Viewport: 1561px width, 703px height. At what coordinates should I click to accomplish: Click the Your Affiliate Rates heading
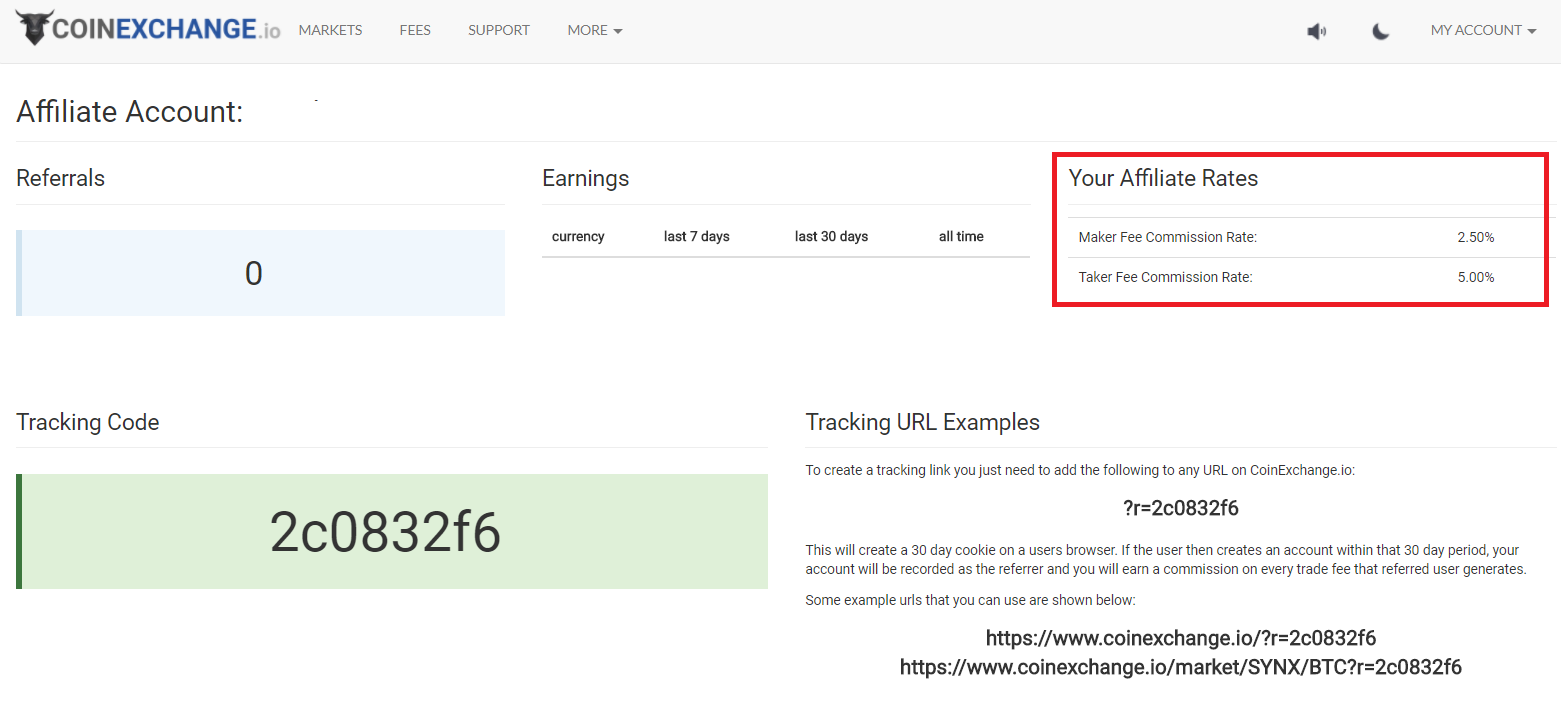tap(1163, 178)
